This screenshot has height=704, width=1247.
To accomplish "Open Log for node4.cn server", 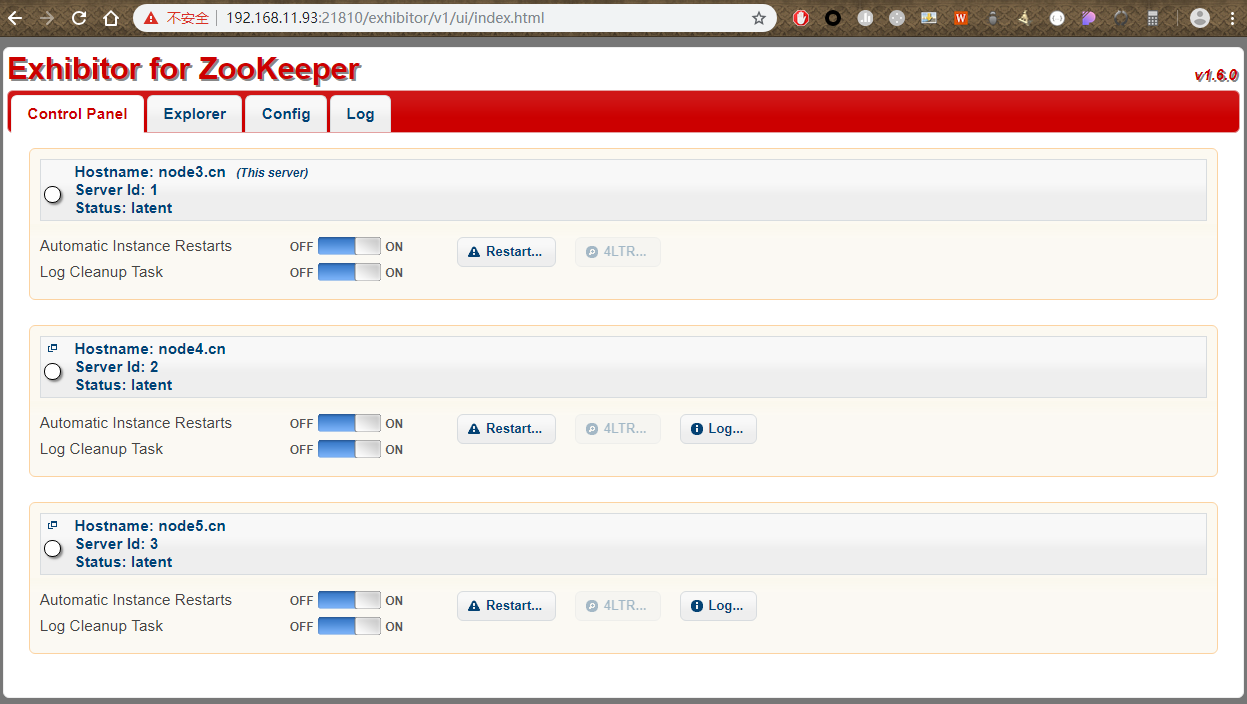I will coord(718,429).
